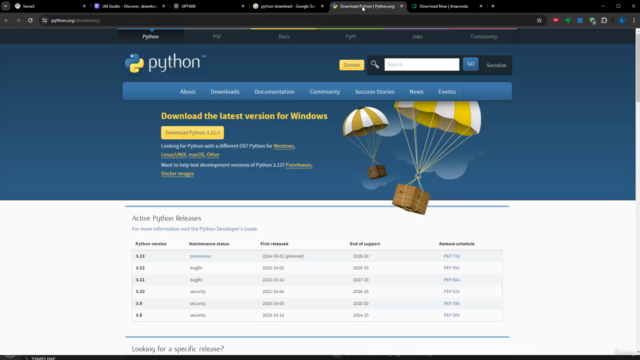Image resolution: width=640 pixels, height=360 pixels.
Task: Click the blue square extension icon
Action: (x=580, y=20)
